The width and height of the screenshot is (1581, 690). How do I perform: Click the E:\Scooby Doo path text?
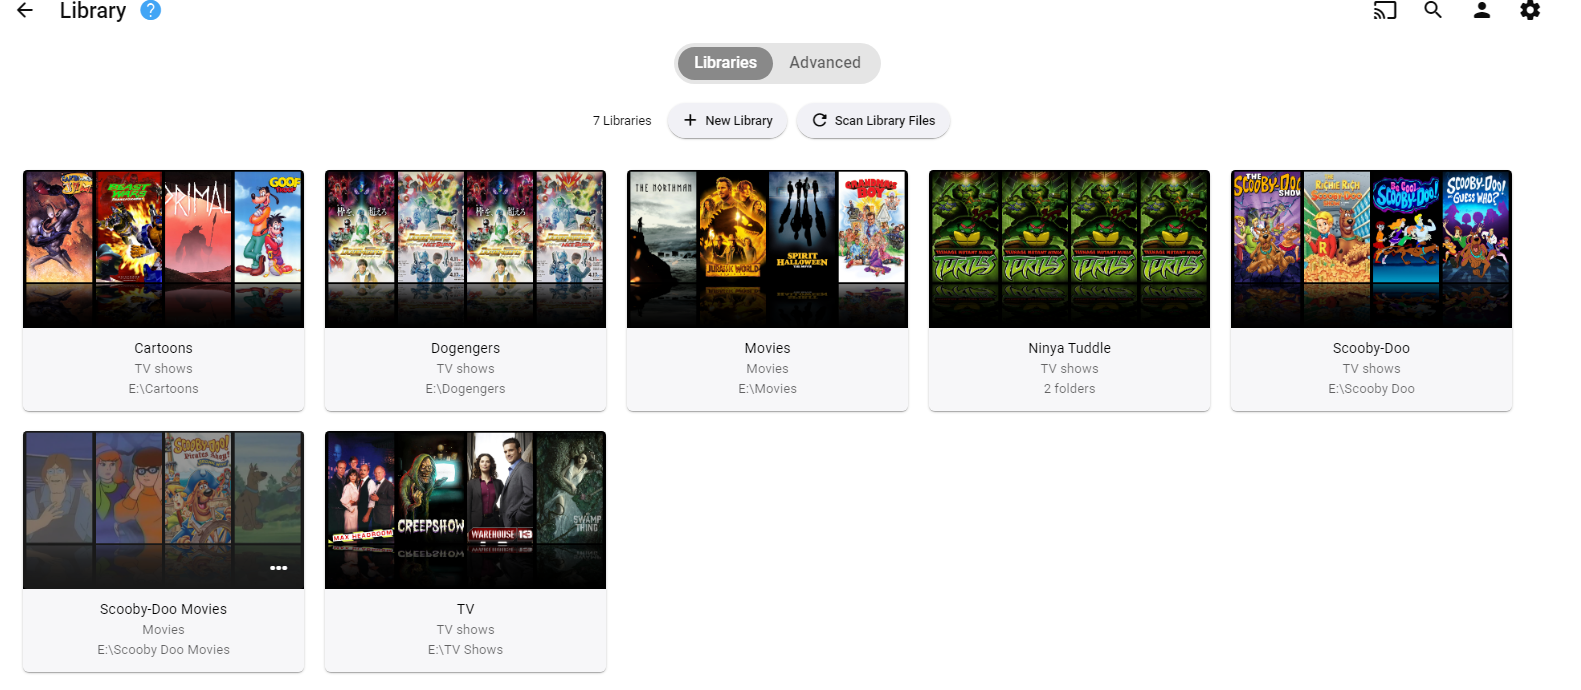(x=1371, y=389)
